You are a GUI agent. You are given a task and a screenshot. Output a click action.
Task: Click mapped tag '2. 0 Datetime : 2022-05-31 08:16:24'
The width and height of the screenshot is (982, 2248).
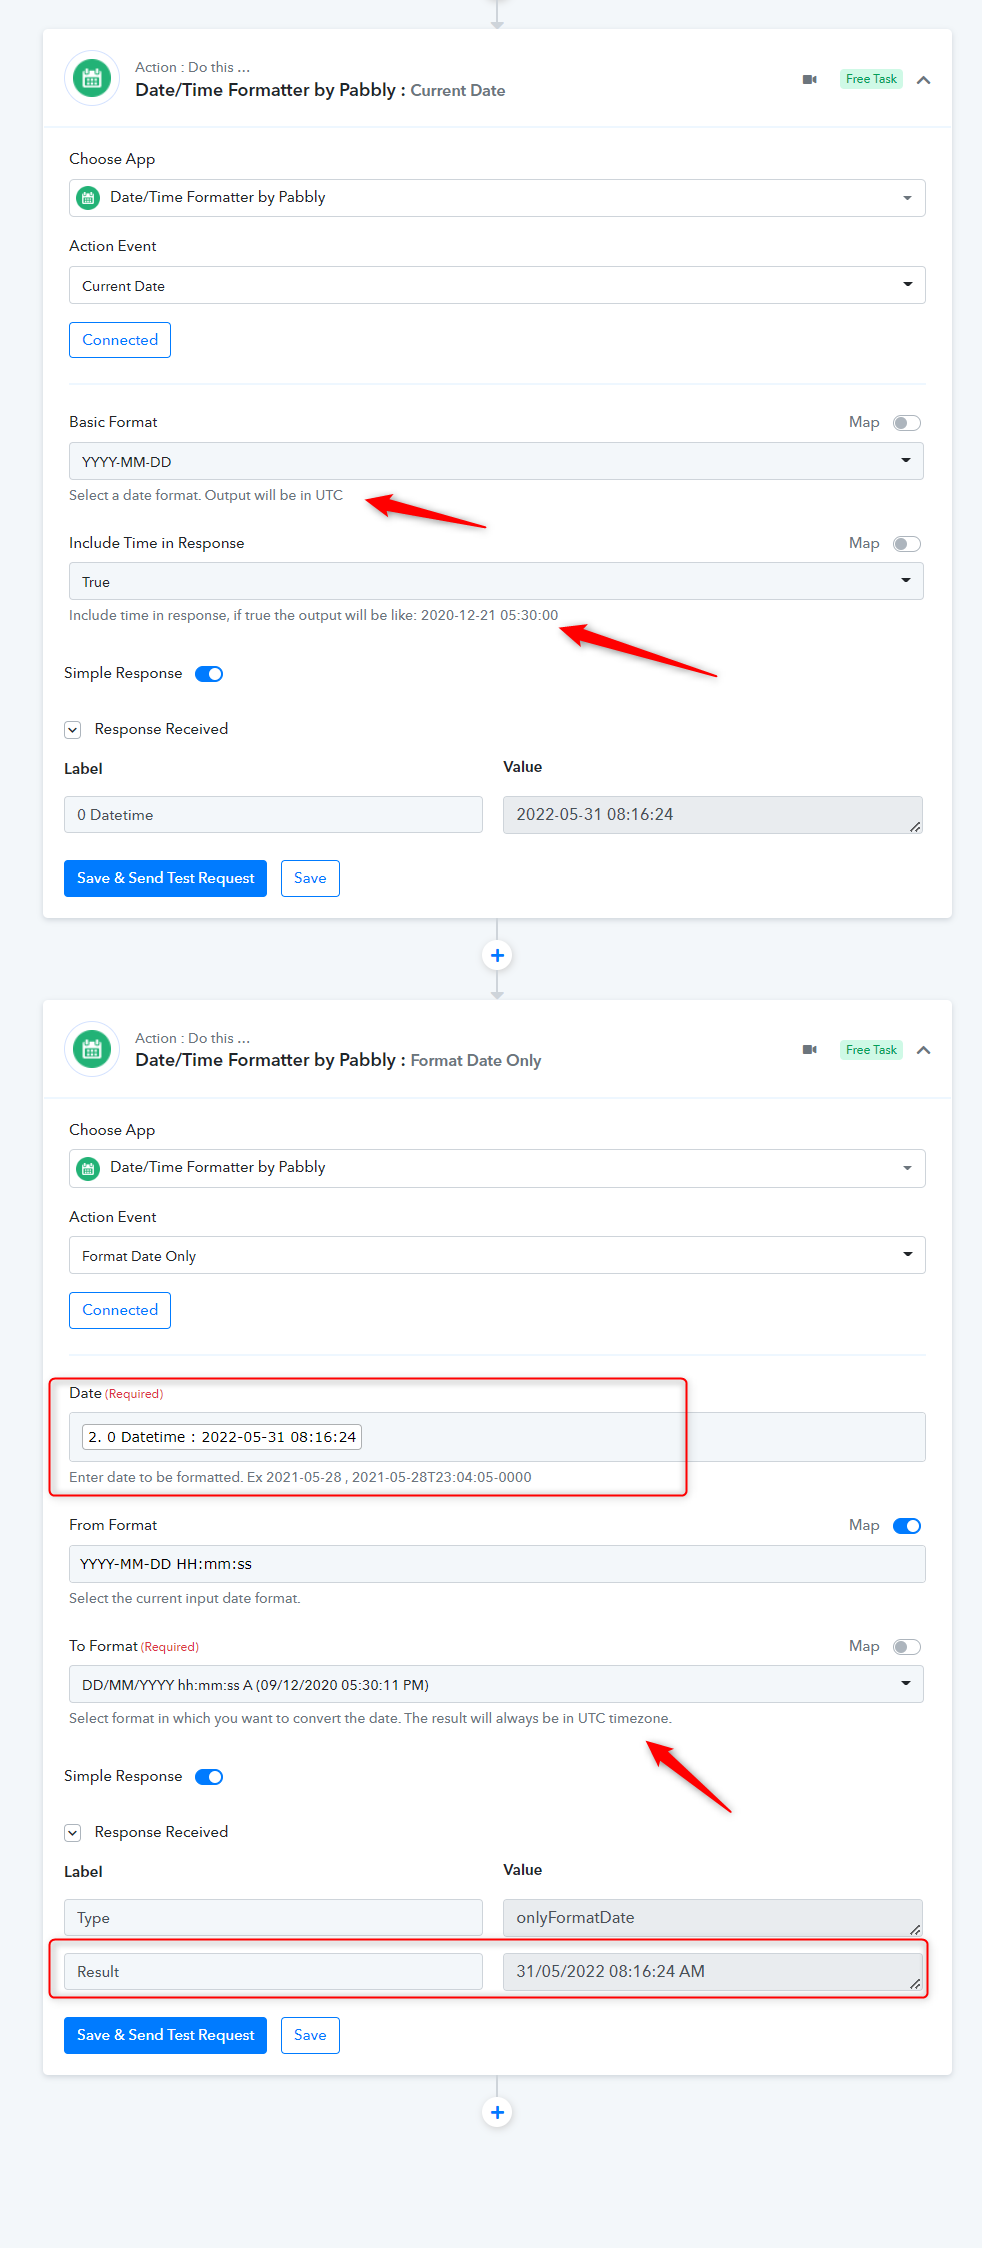pos(222,1437)
